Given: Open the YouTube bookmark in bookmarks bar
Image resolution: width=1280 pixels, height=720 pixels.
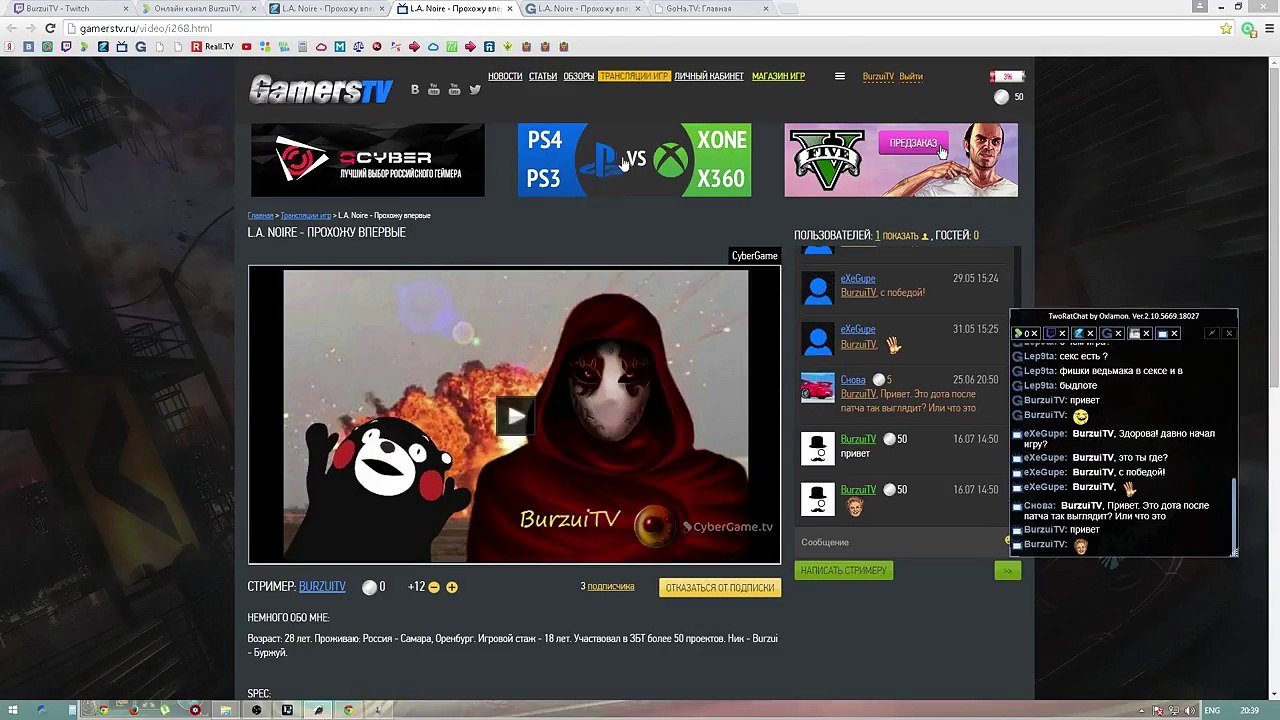Looking at the screenshot, I should point(246,47).
